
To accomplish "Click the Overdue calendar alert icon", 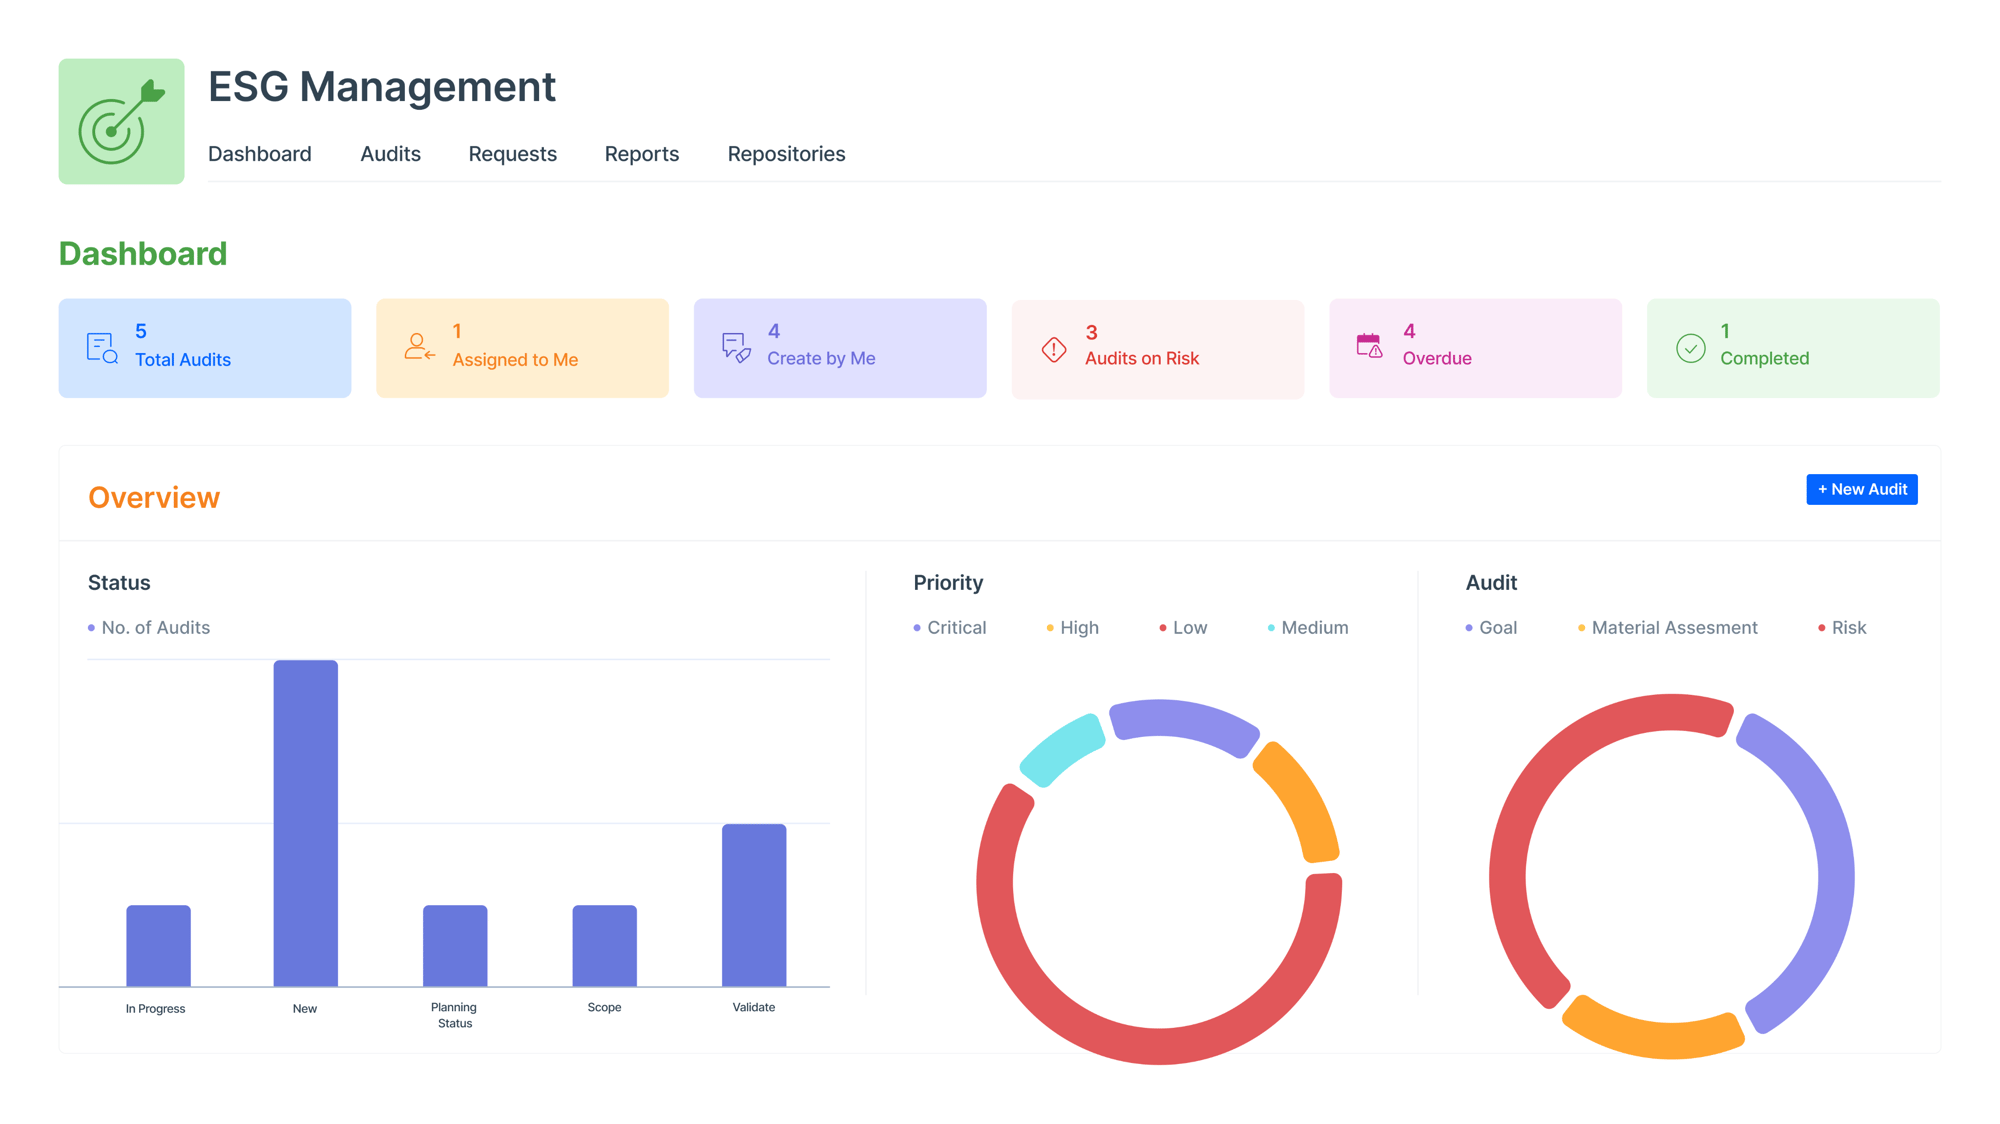I will coord(1369,346).
